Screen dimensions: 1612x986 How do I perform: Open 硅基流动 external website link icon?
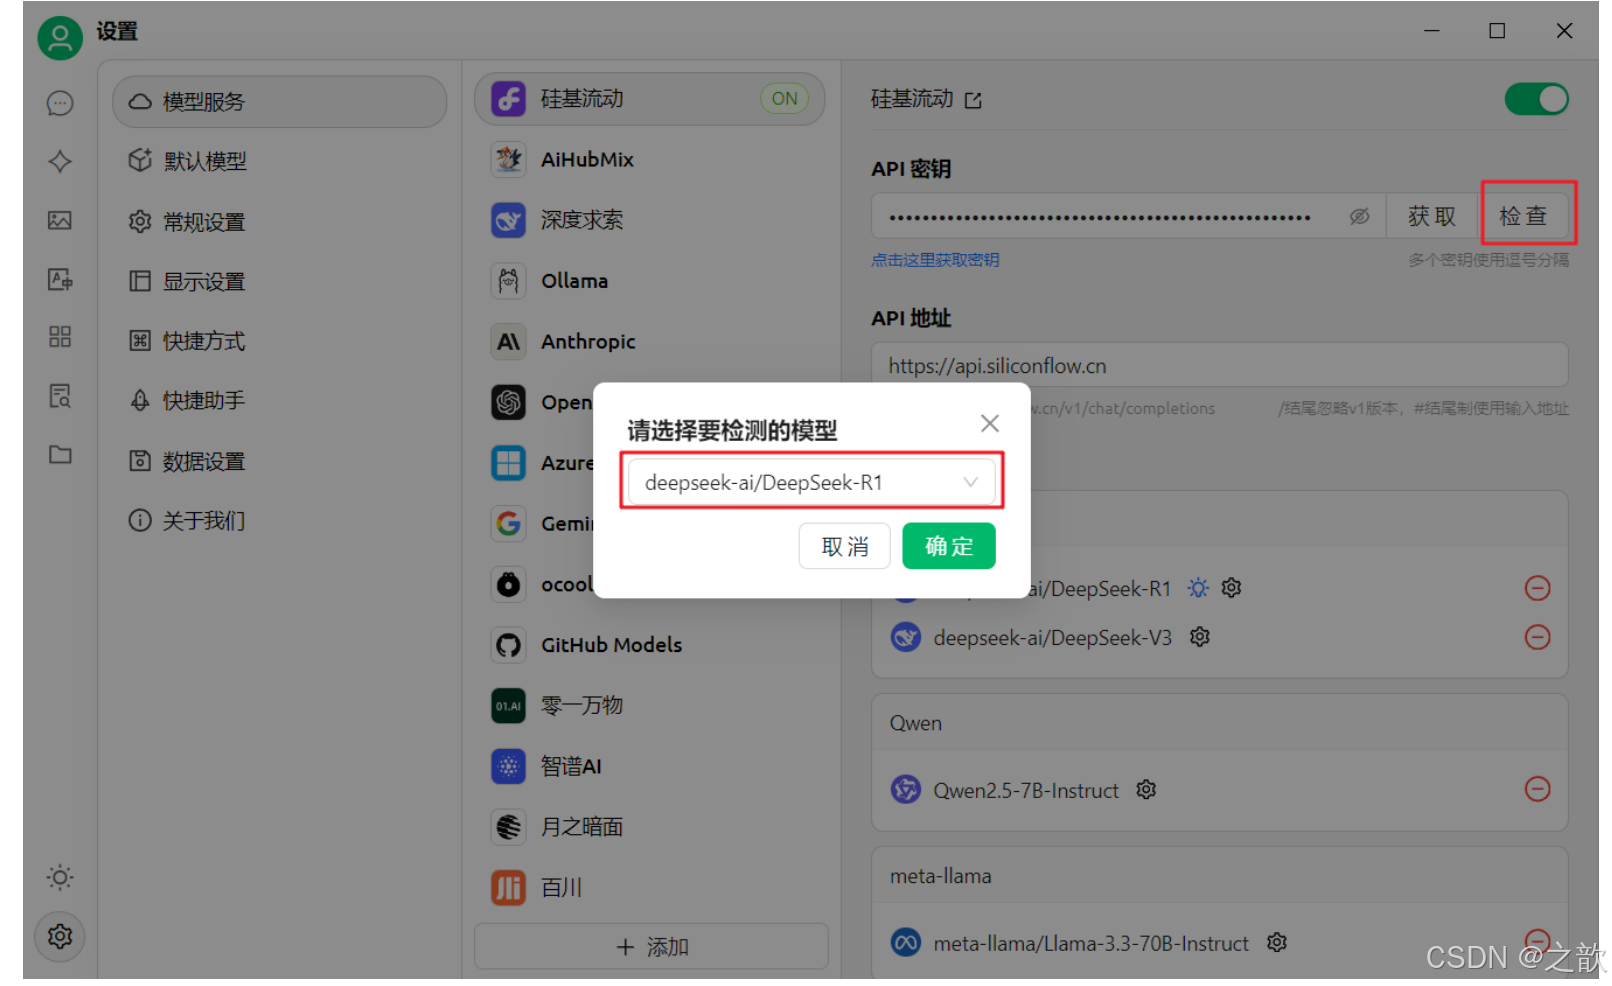coord(973,100)
